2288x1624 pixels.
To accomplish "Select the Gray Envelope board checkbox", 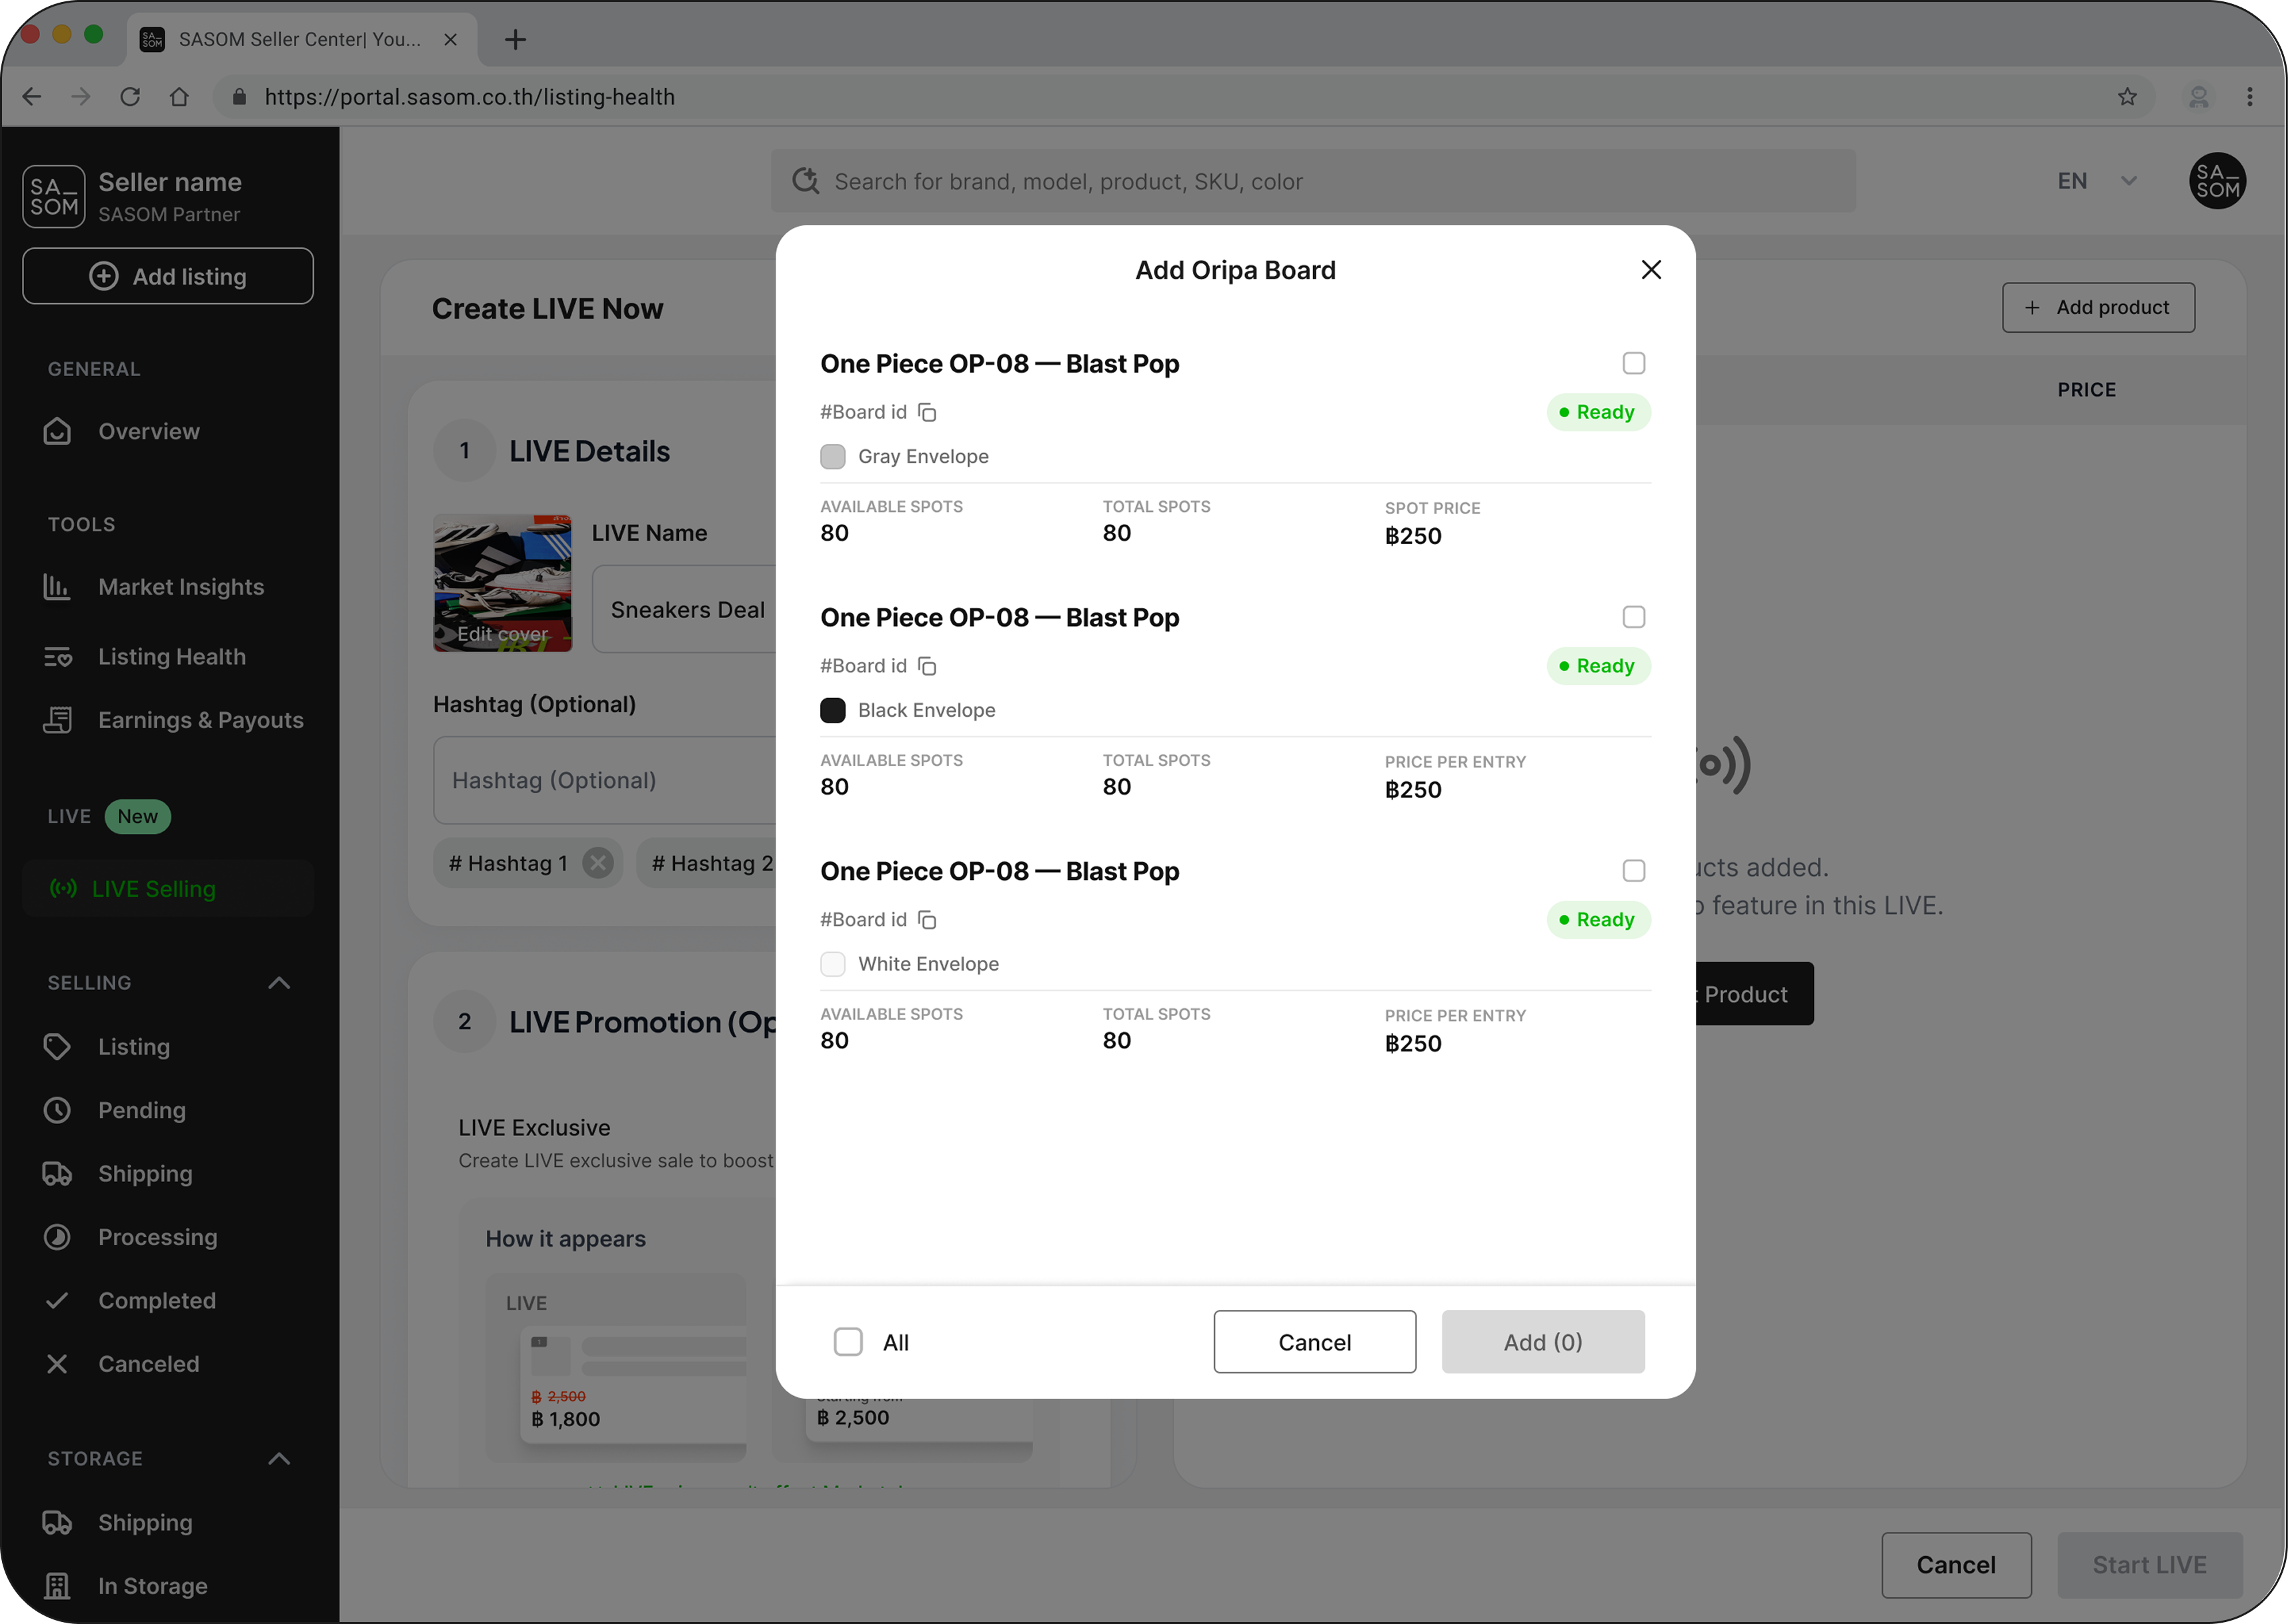I will point(1633,363).
